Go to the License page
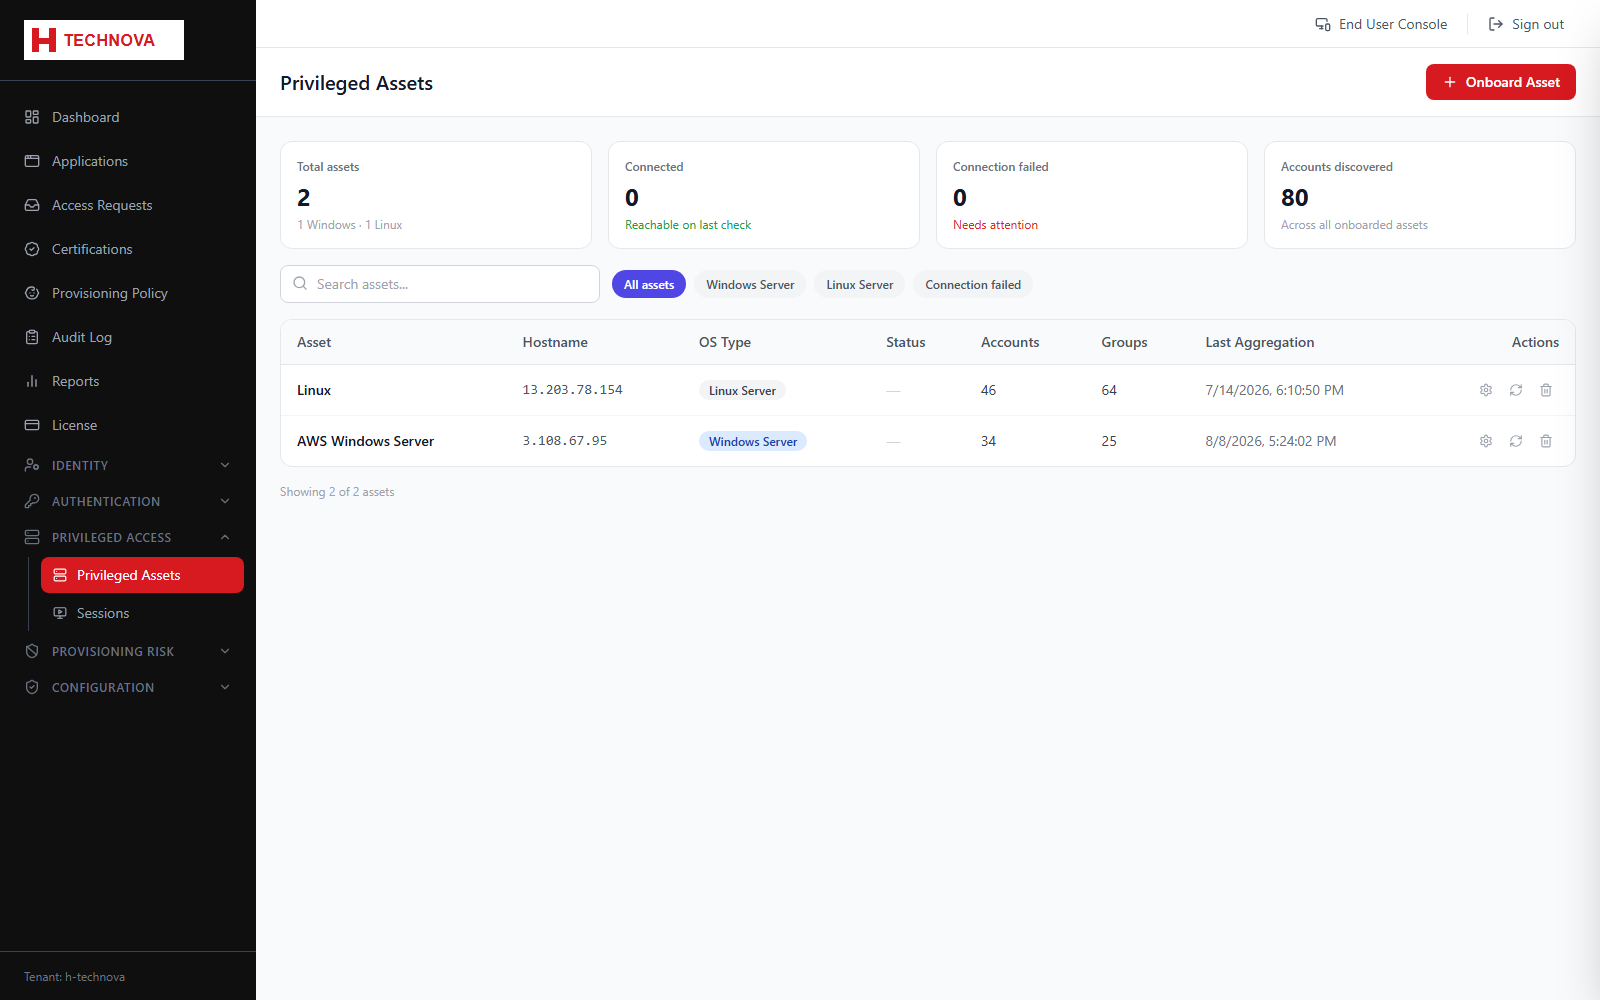 tap(128, 425)
